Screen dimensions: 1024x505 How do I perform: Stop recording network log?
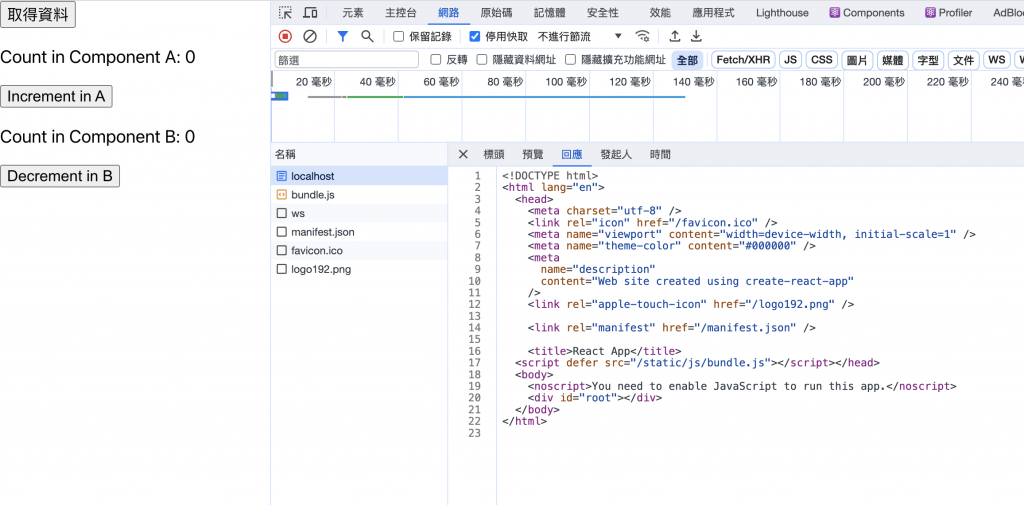coord(285,37)
